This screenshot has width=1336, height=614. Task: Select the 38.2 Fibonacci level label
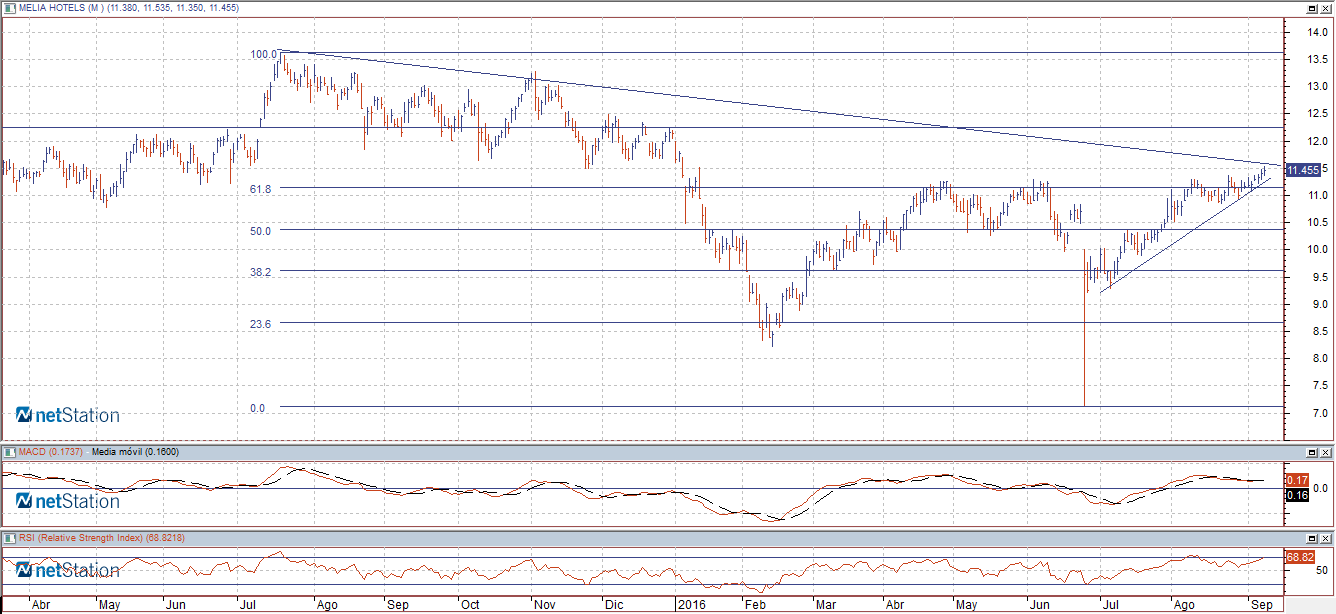261,271
